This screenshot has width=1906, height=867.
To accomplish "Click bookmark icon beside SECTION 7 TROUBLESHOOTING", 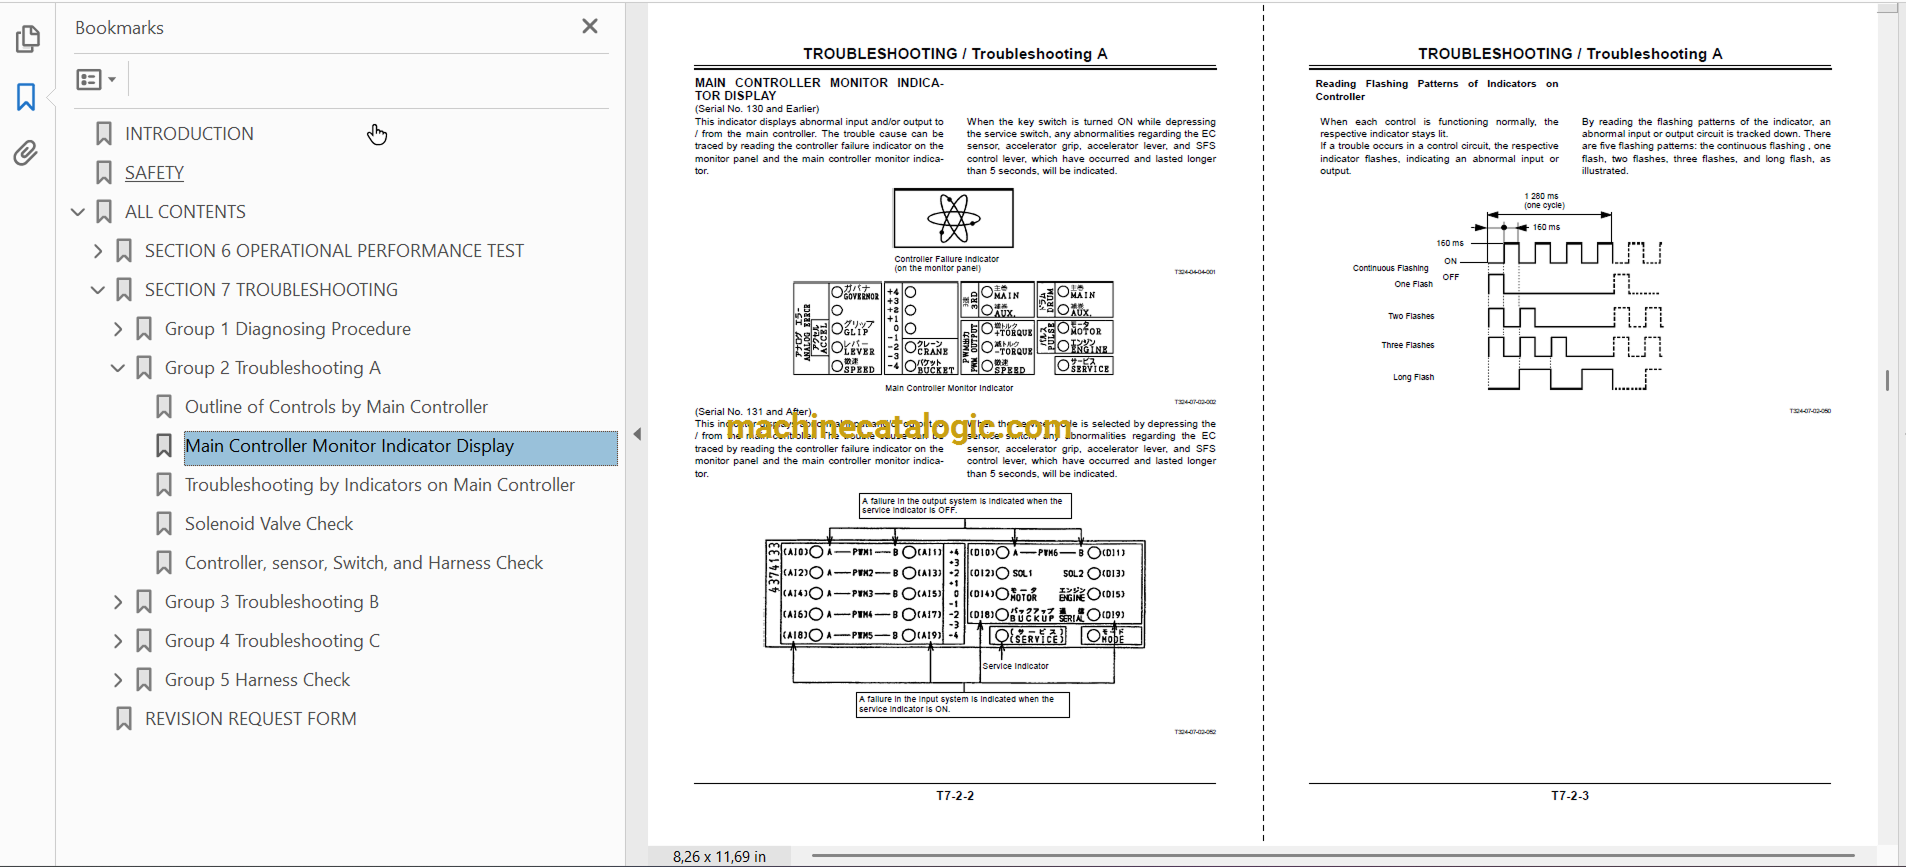I will [124, 289].
